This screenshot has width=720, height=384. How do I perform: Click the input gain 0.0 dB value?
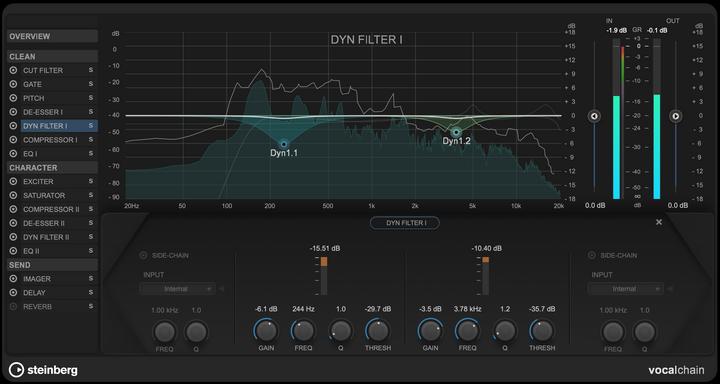click(595, 206)
